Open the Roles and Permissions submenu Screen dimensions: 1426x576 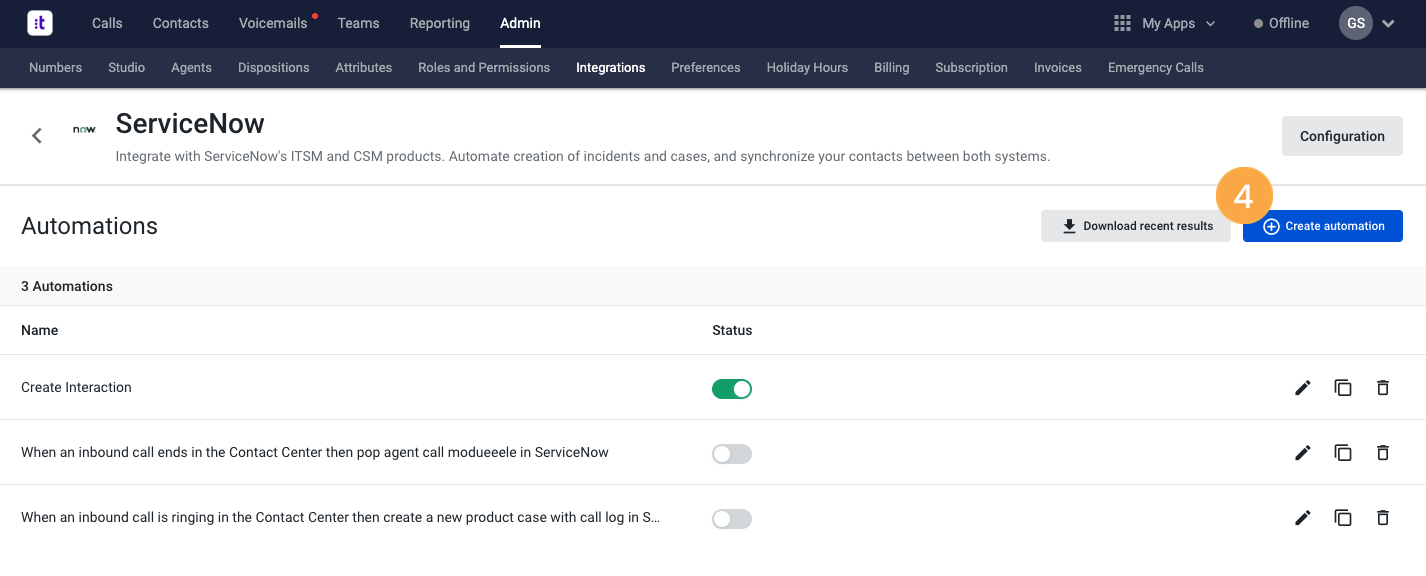484,68
